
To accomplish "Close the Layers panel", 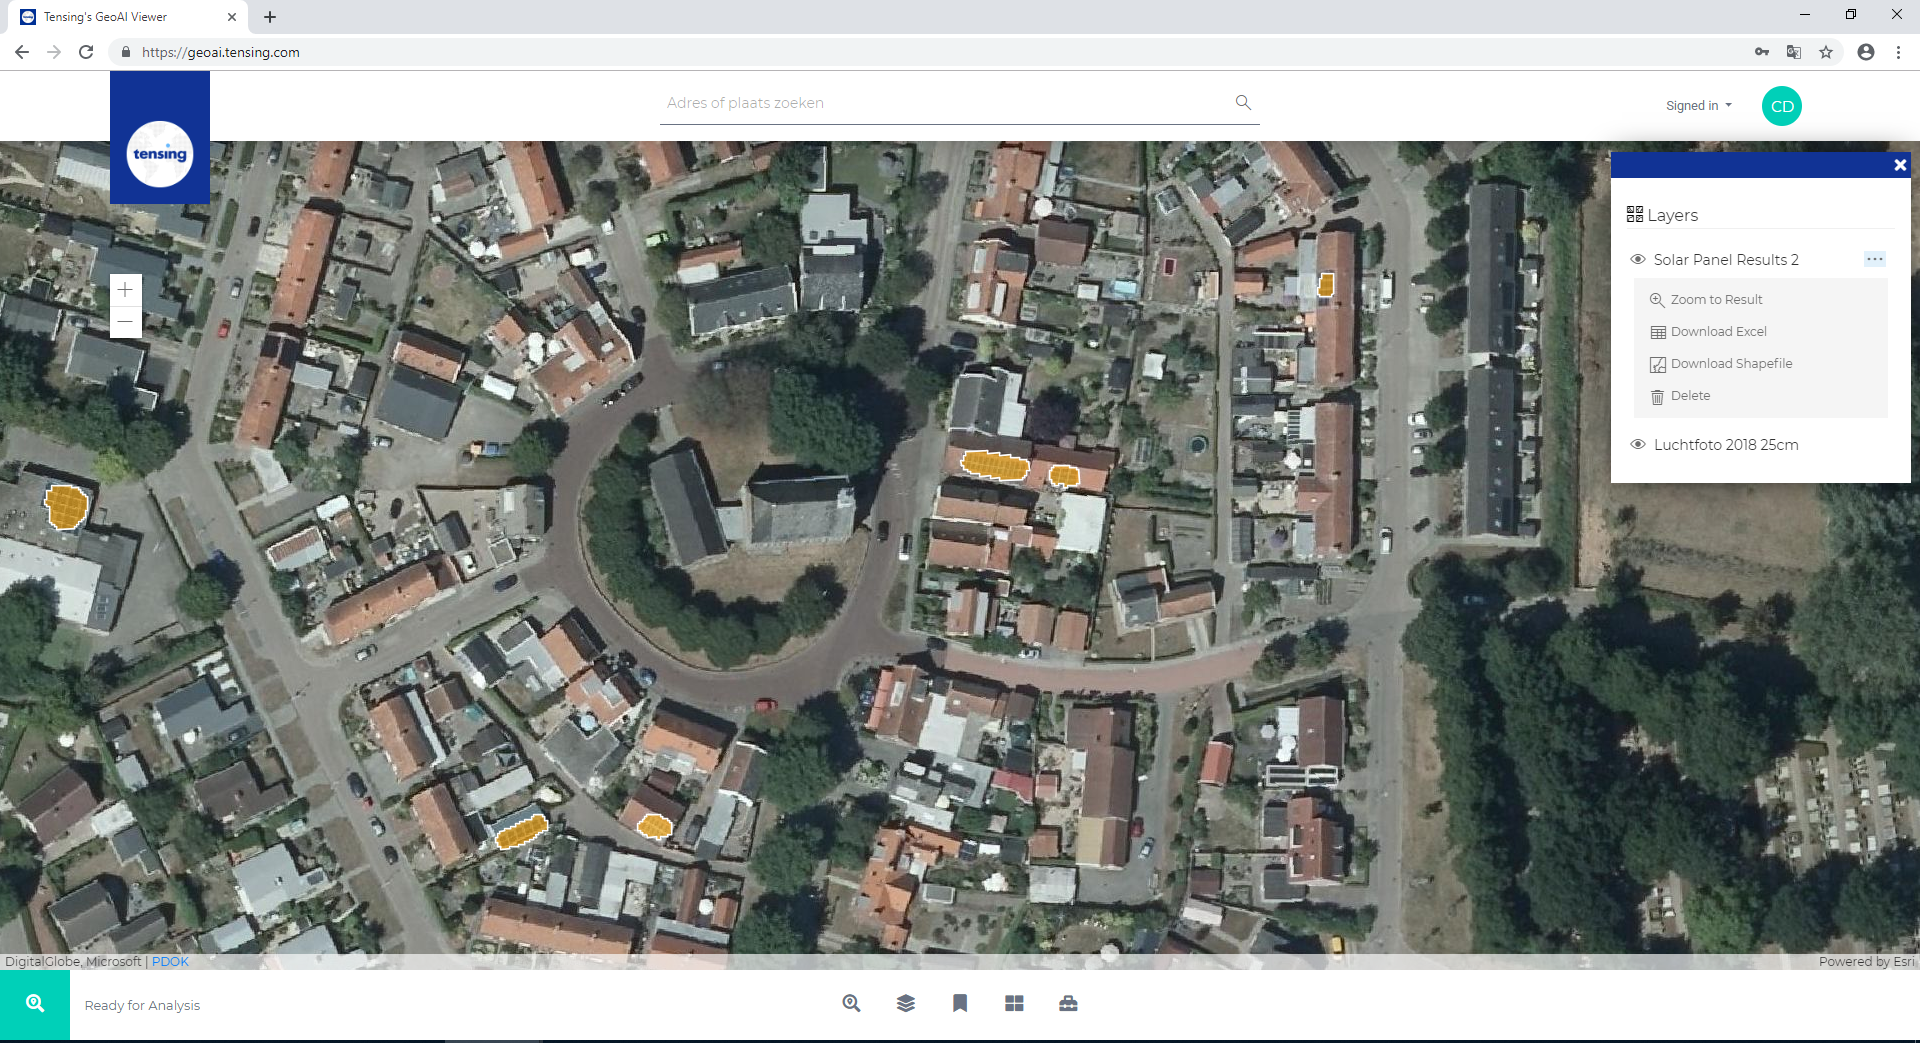I will coord(1900,165).
